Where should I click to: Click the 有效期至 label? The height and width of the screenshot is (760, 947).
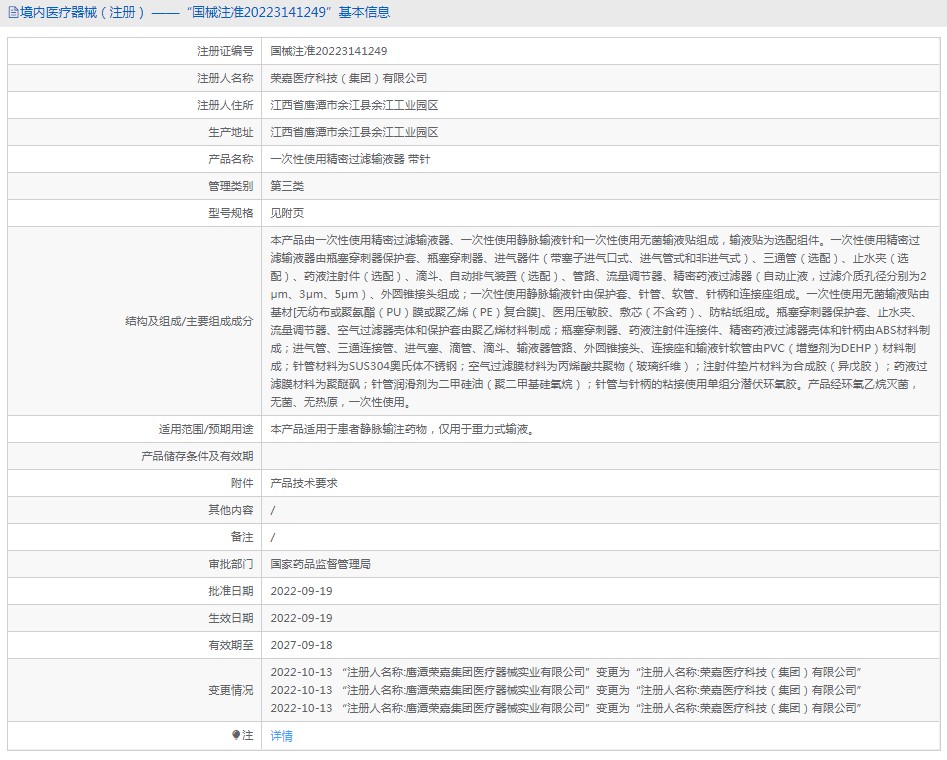pyautogui.click(x=231, y=645)
